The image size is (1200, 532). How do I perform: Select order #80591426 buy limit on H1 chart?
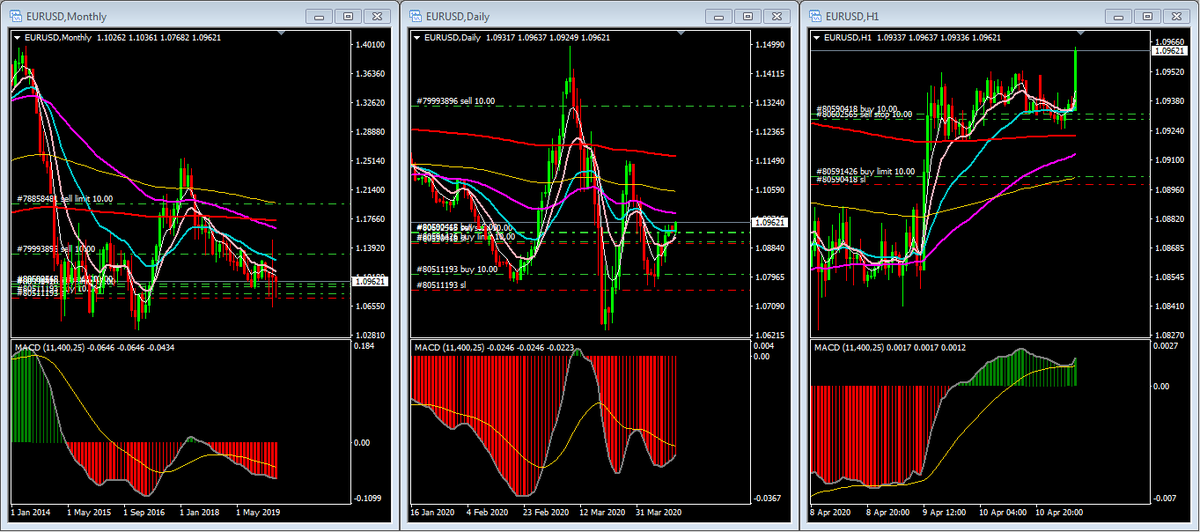(866, 171)
